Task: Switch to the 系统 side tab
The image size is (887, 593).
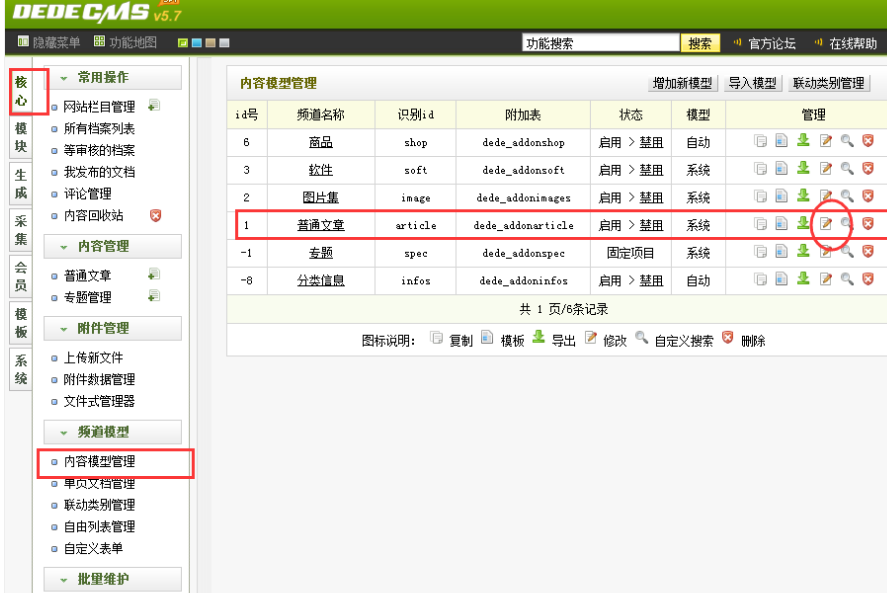Action: tap(21, 369)
